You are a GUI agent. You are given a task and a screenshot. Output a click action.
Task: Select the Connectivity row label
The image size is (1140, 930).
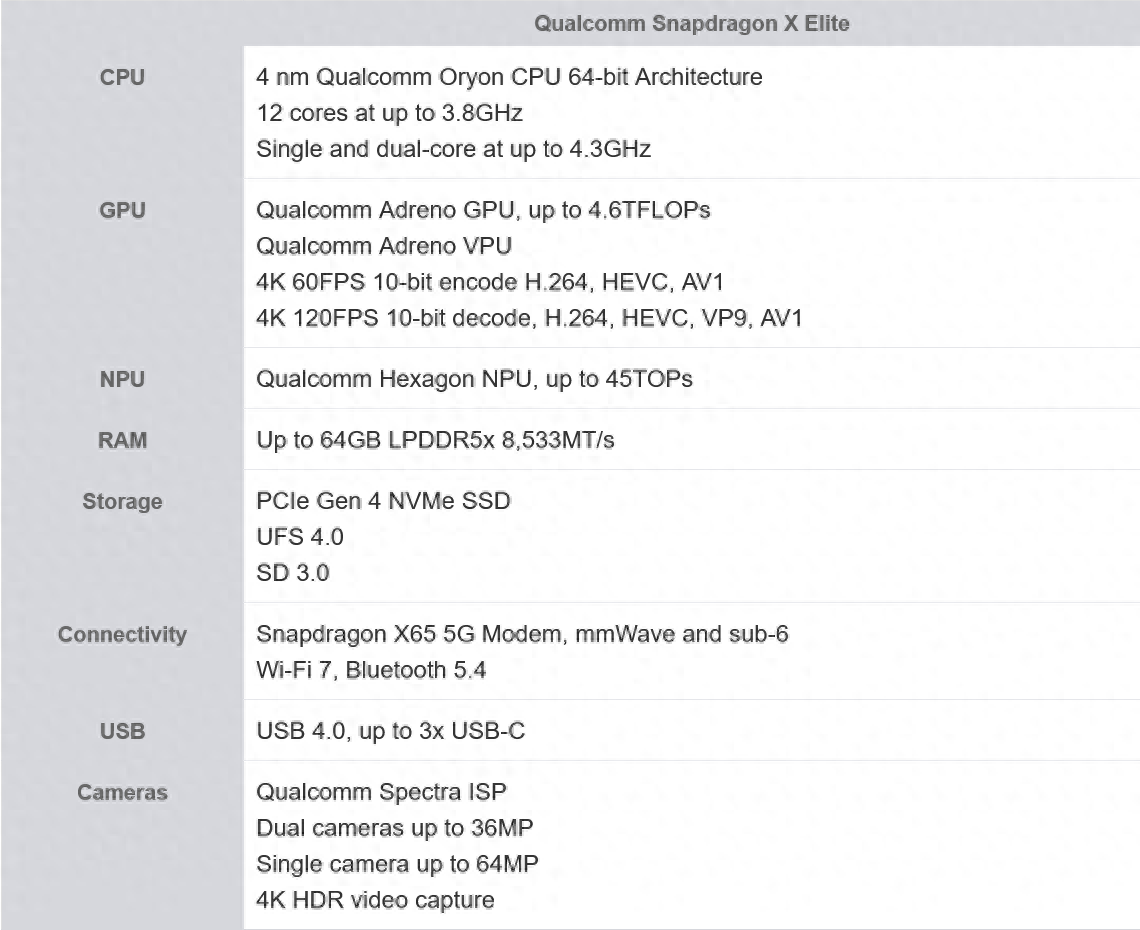[122, 635]
